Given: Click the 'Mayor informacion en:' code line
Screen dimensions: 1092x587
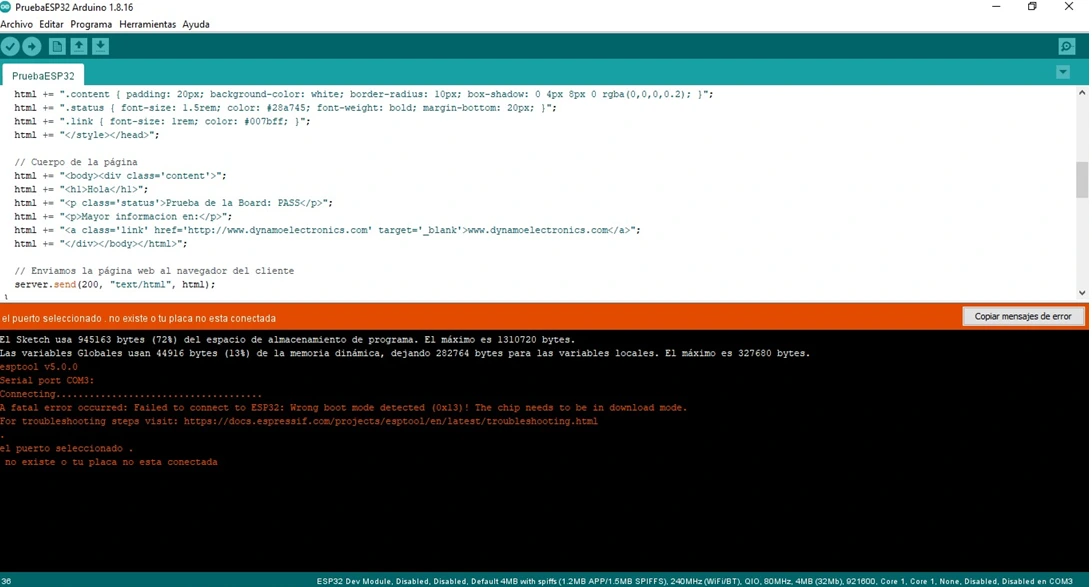Looking at the screenshot, I should [123, 217].
